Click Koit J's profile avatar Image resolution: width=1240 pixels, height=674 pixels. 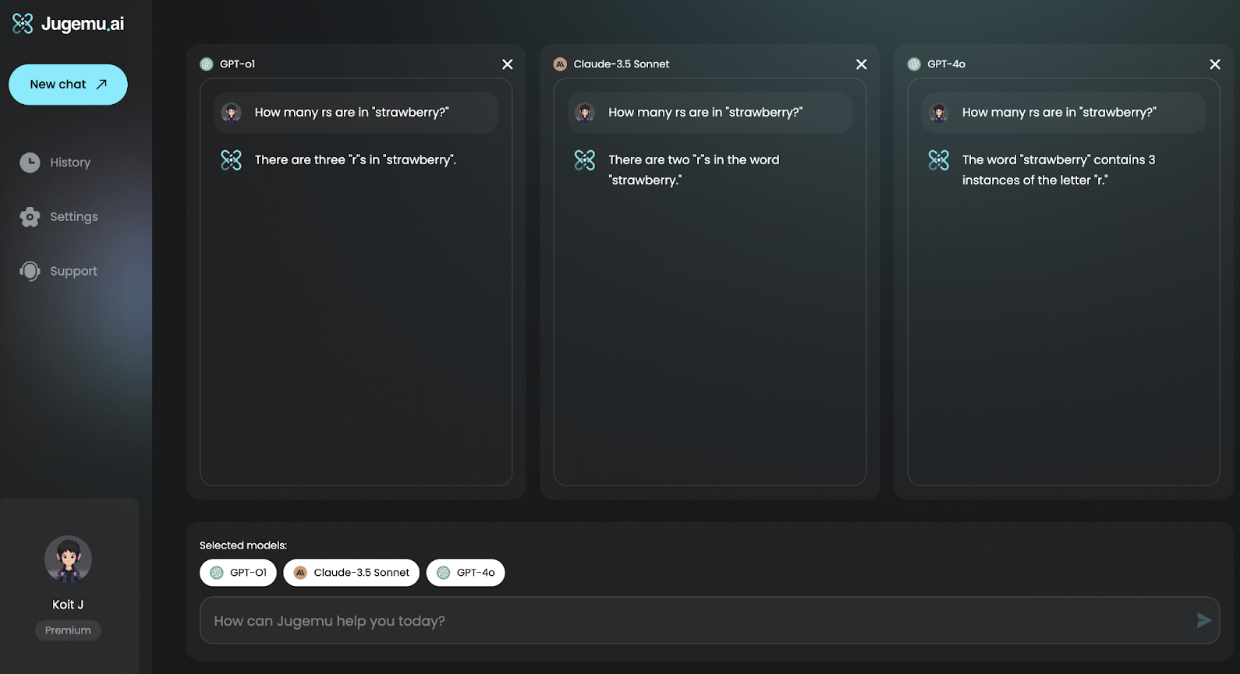pyautogui.click(x=68, y=559)
